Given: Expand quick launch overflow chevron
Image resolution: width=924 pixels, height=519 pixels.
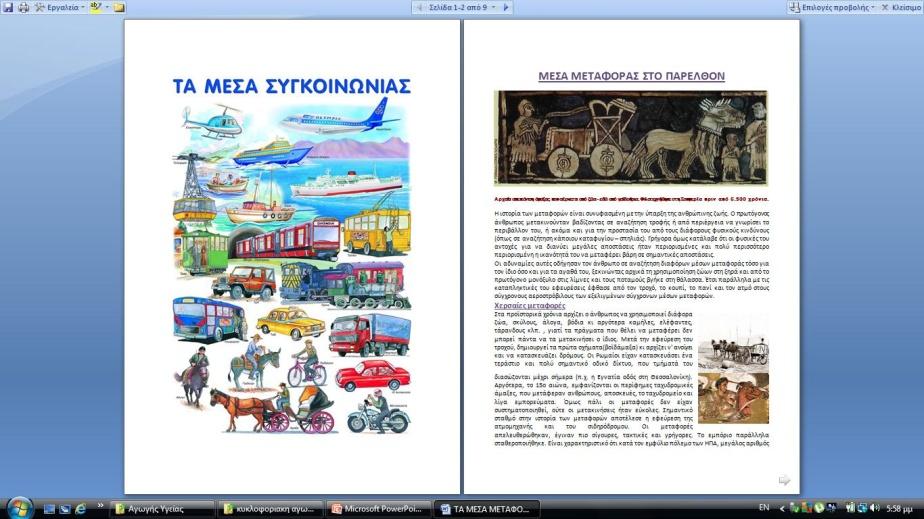Looking at the screenshot, I should click(100, 505).
